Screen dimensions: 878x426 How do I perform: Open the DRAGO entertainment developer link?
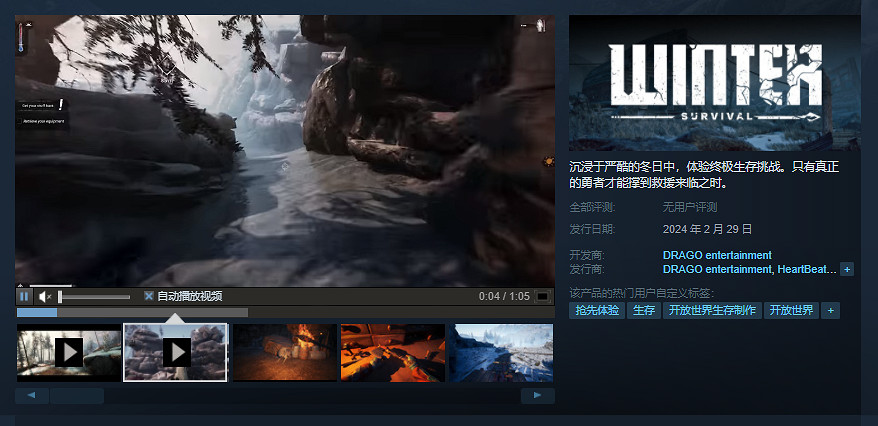pos(717,255)
